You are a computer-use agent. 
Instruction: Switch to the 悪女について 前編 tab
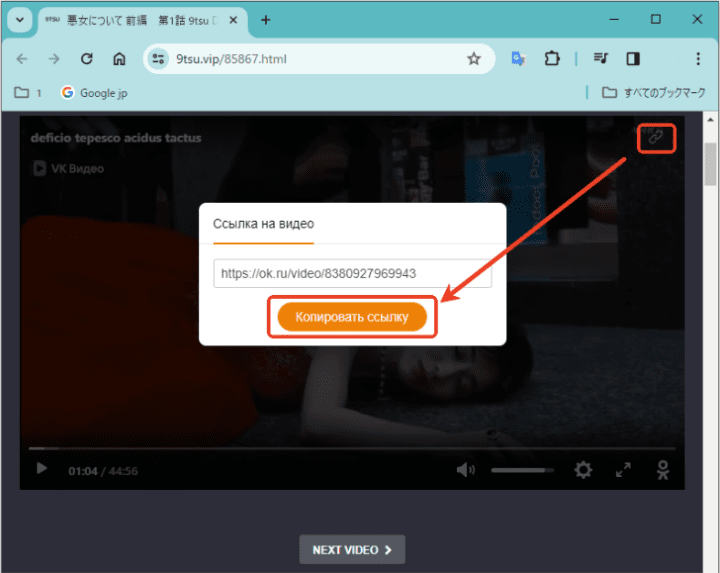pos(142,20)
